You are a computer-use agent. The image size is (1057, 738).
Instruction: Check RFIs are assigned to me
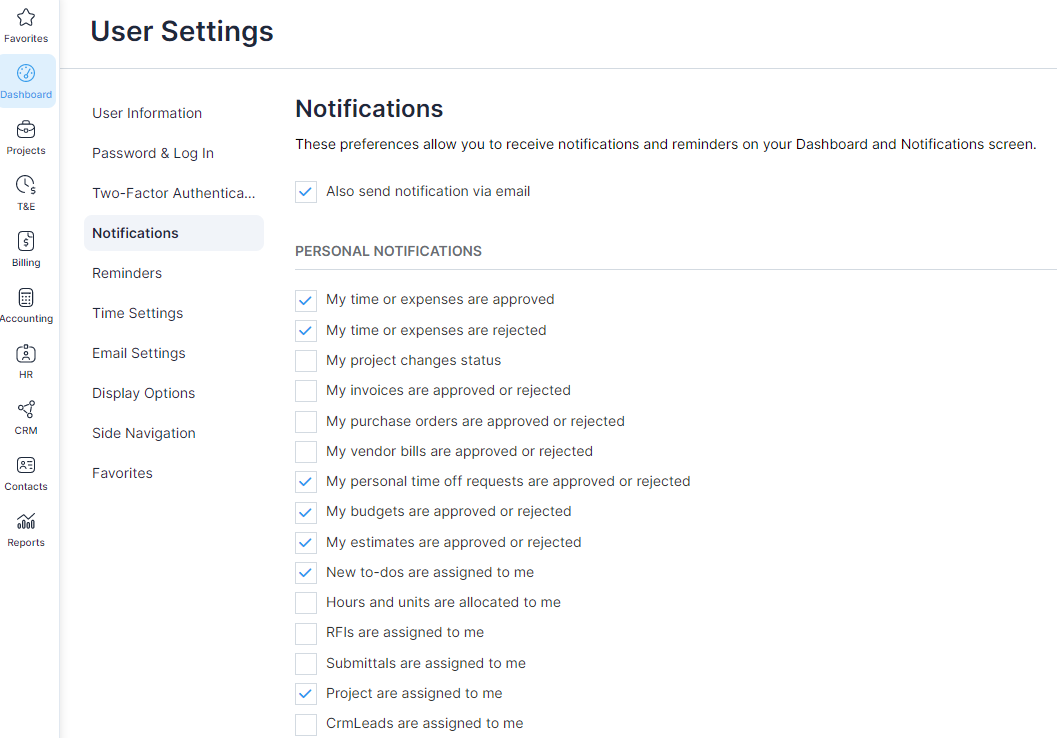306,634
